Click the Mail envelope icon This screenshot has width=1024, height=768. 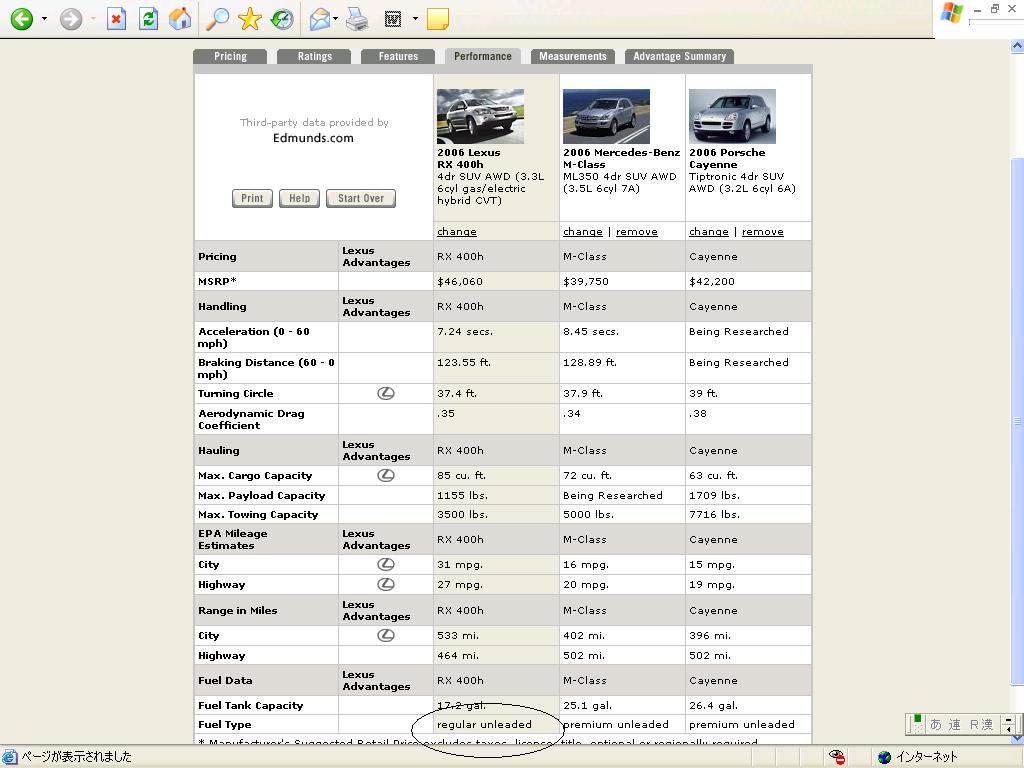pyautogui.click(x=319, y=20)
